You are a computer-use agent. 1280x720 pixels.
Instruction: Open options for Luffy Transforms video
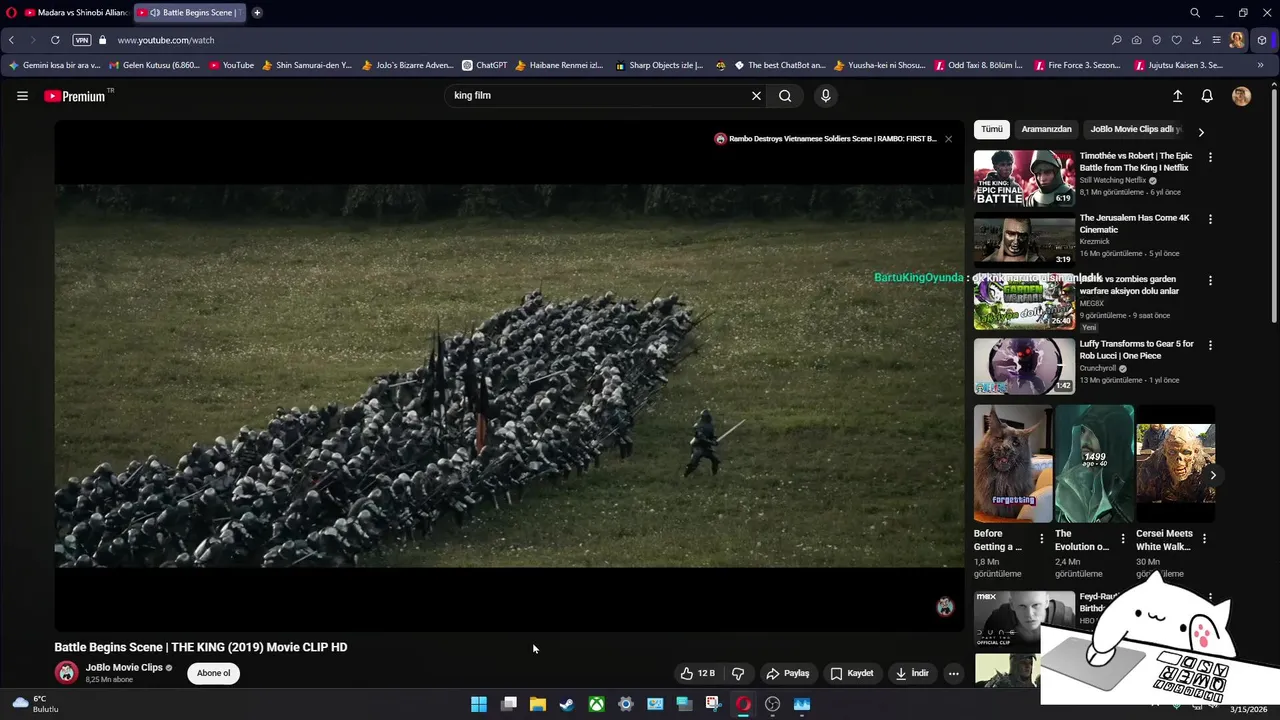coord(1210,345)
